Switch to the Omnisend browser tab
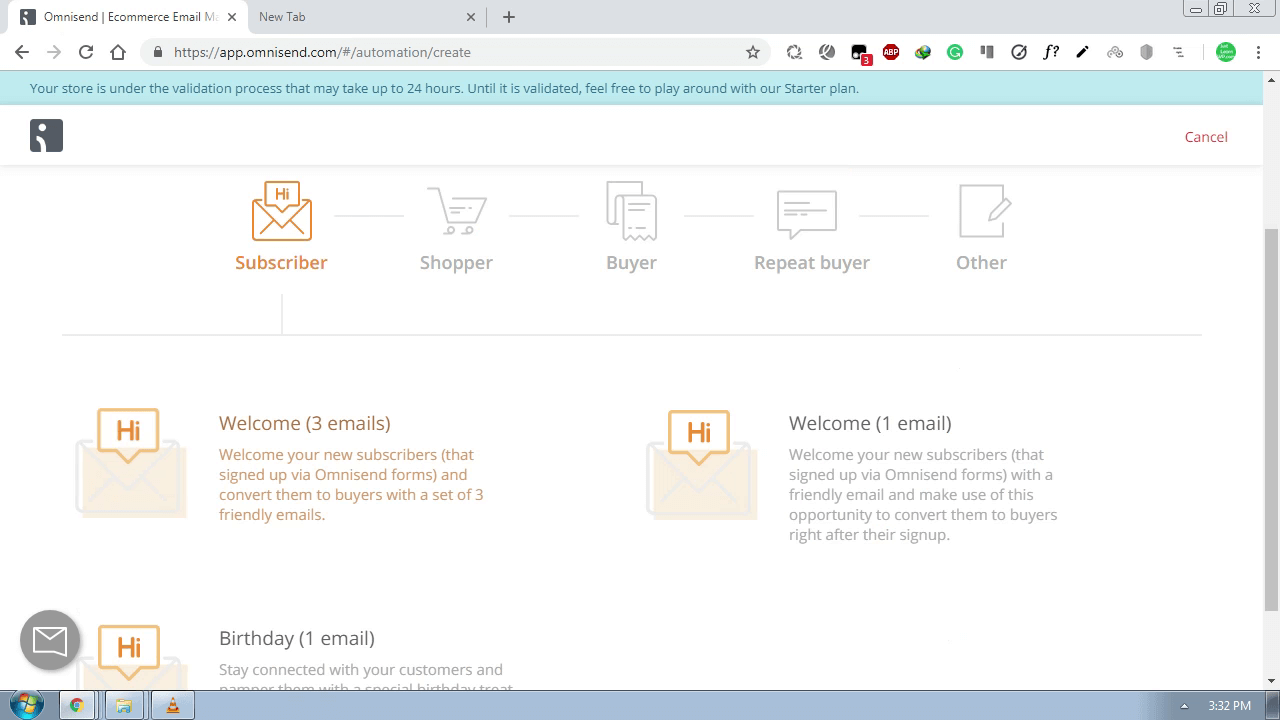 coord(130,17)
